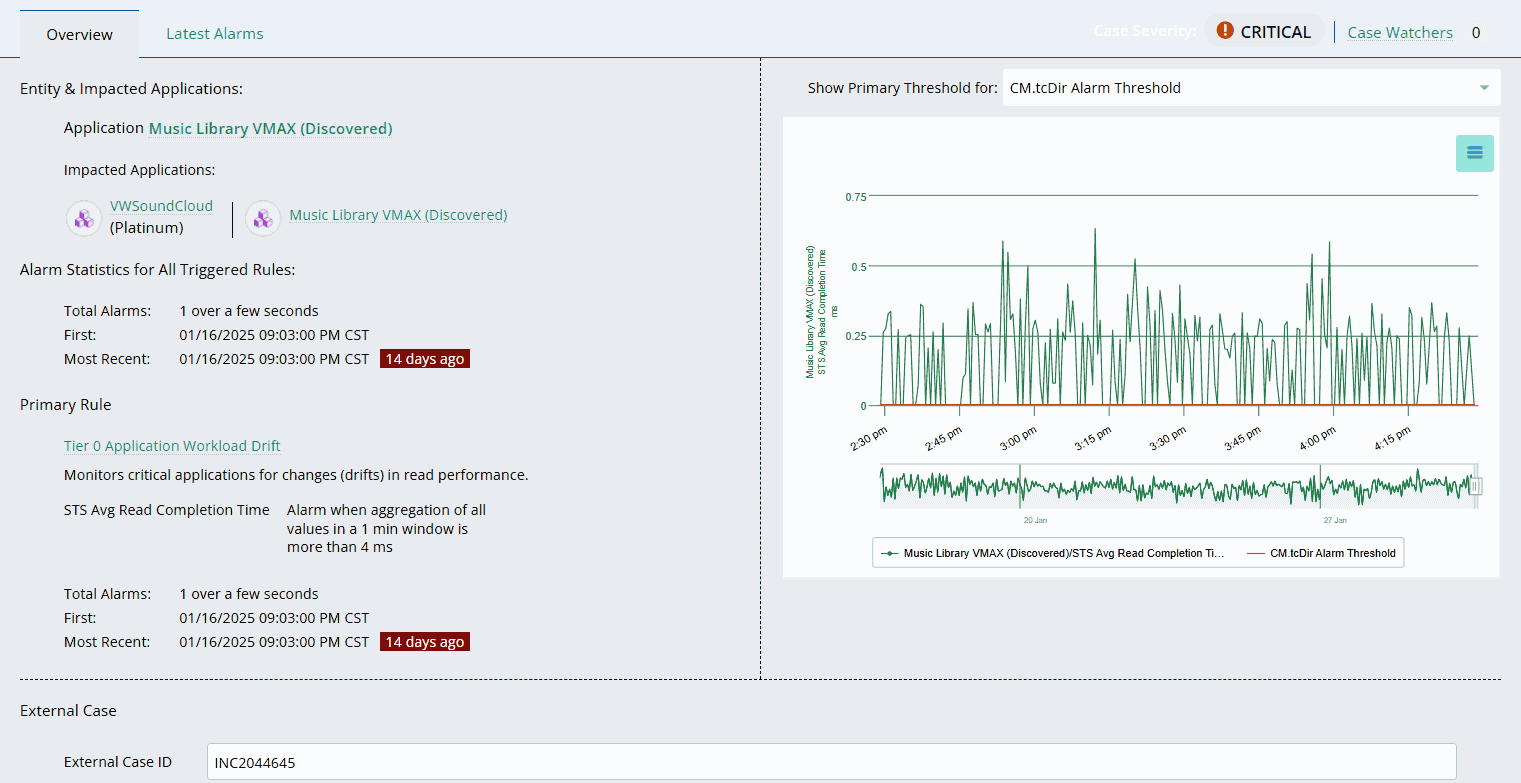Click the 20 Jan marker in the navigator
Image resolution: width=1521 pixels, height=783 pixels.
pos(1035,521)
